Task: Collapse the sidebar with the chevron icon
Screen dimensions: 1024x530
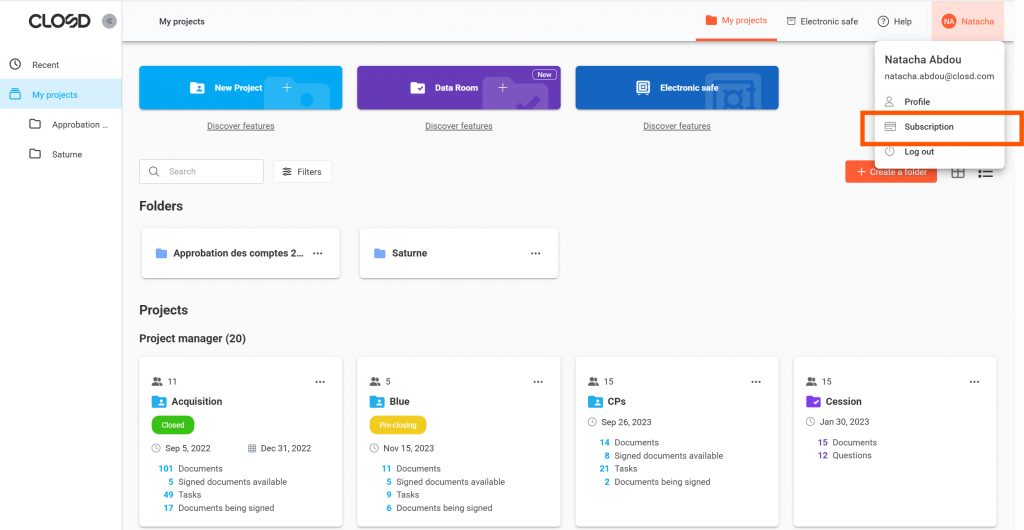Action: pos(109,21)
